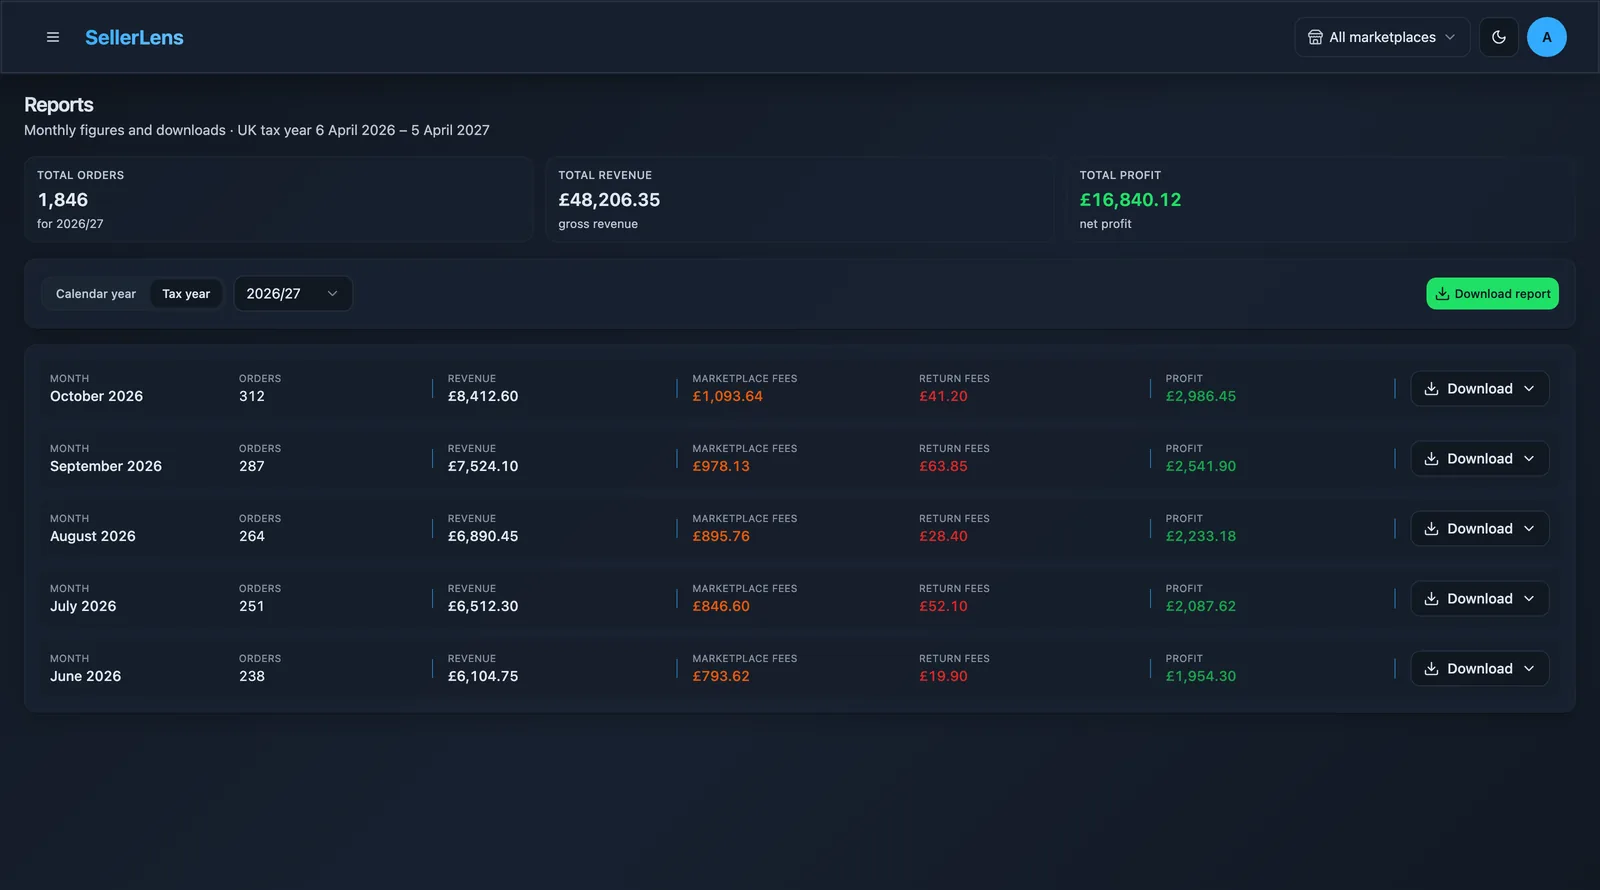Image resolution: width=1600 pixels, height=890 pixels.
Task: Open the All marketplaces dropdown
Action: click(1382, 37)
